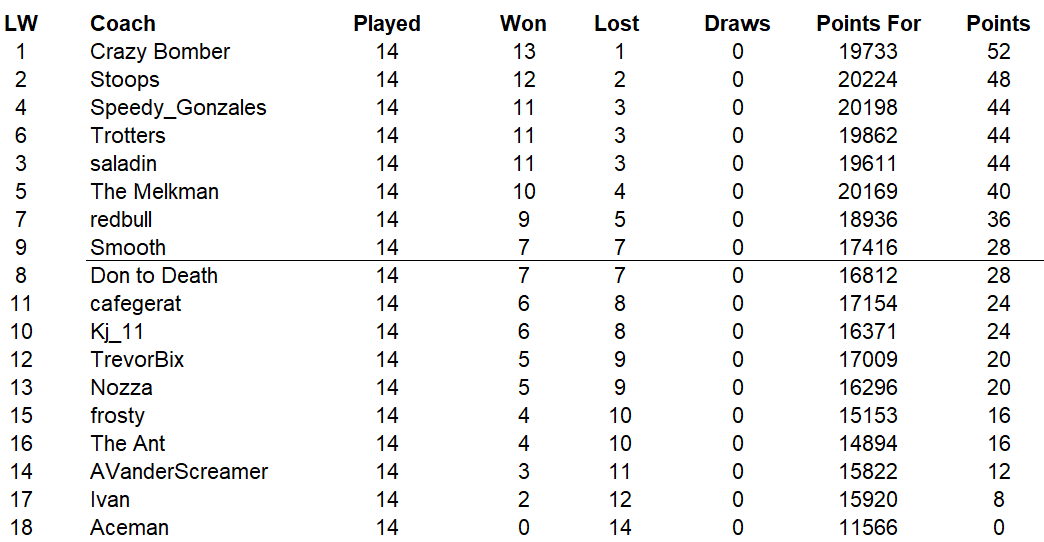The width and height of the screenshot is (1044, 542).
Task: Click the Played column header
Action: coord(387,24)
